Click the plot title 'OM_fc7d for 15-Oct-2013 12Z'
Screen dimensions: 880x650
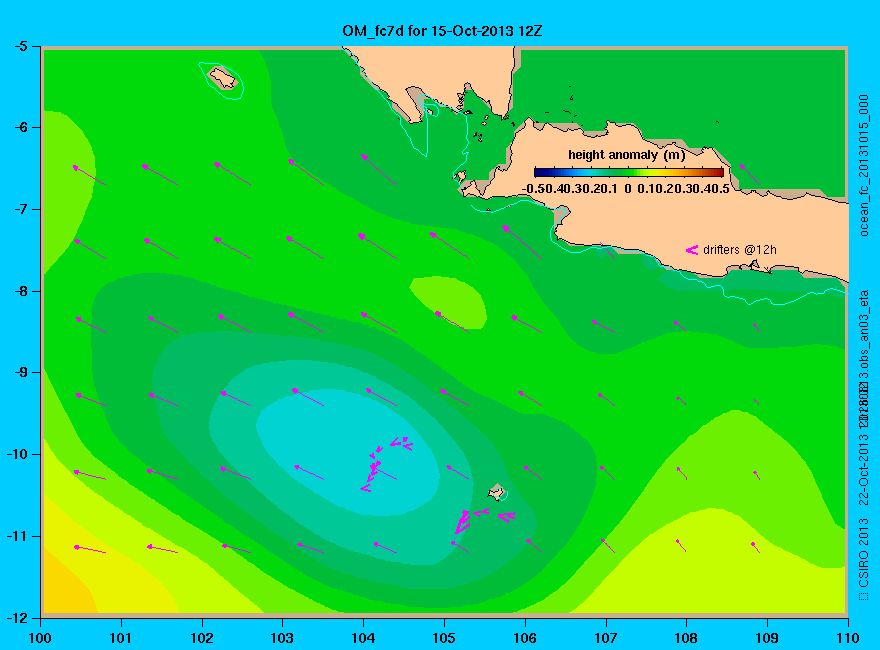[x=442, y=30]
